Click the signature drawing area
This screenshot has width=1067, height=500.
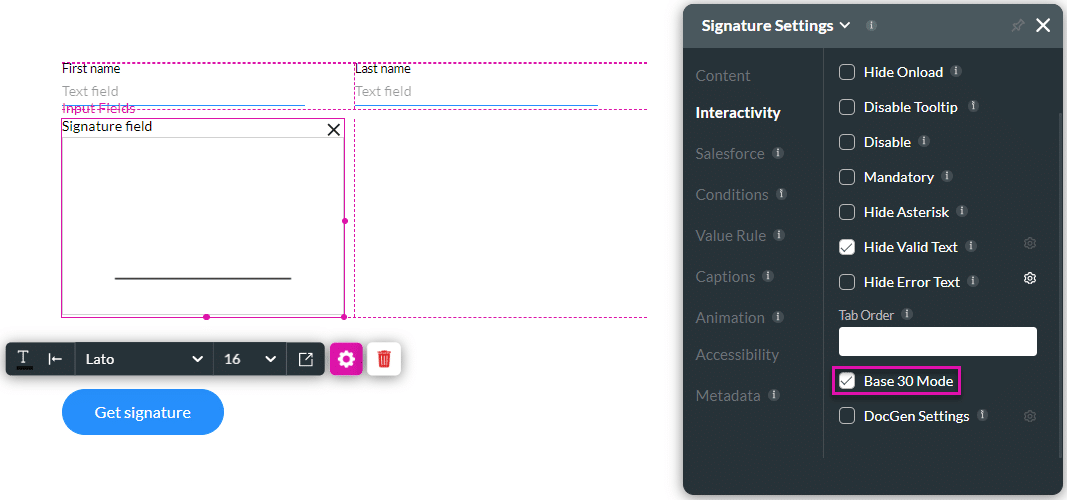(203, 226)
